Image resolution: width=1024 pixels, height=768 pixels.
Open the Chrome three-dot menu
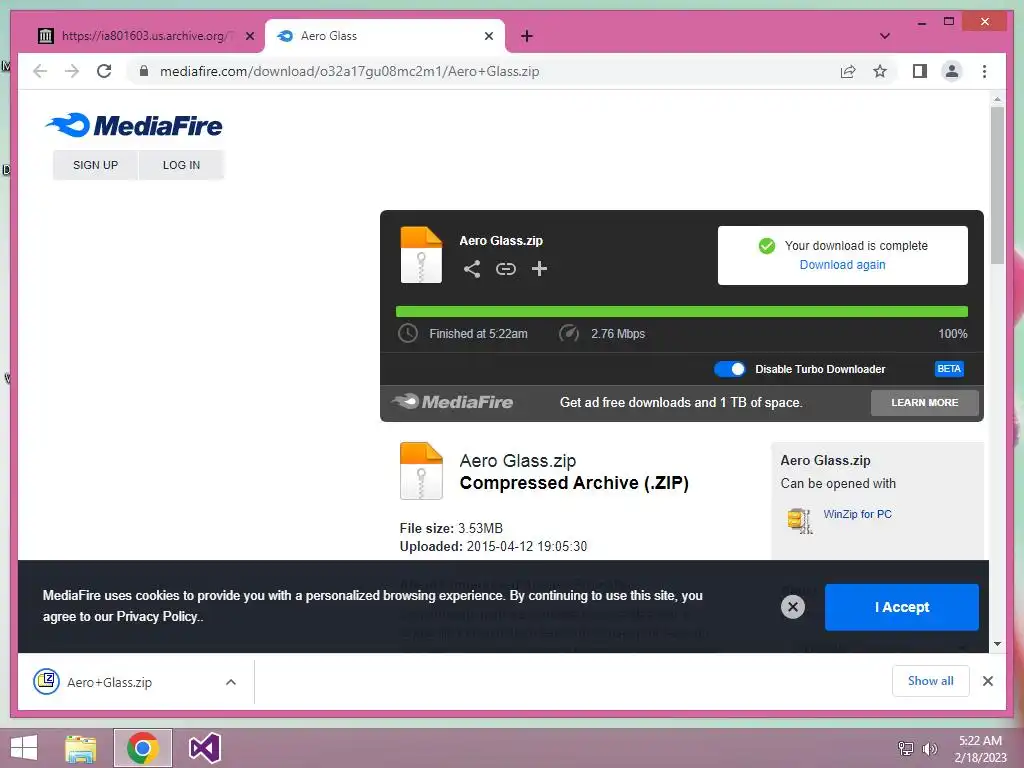click(984, 71)
